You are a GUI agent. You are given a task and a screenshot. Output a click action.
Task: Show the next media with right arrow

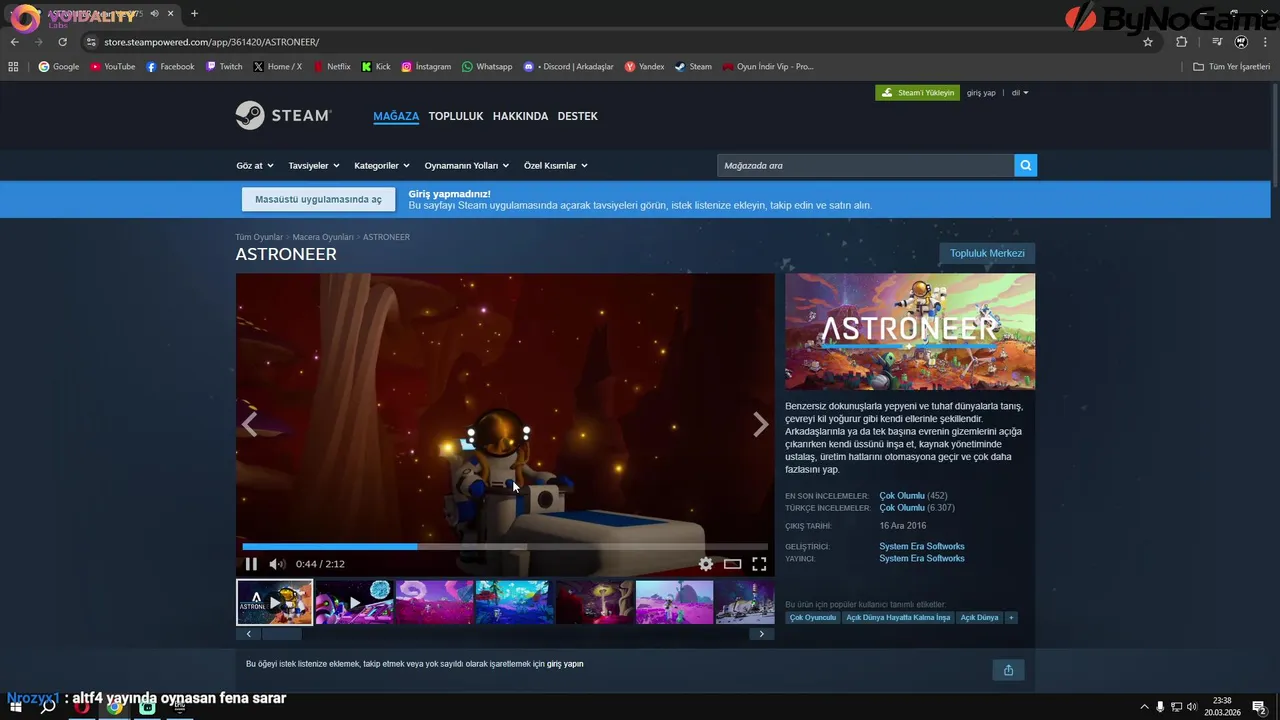coord(760,425)
